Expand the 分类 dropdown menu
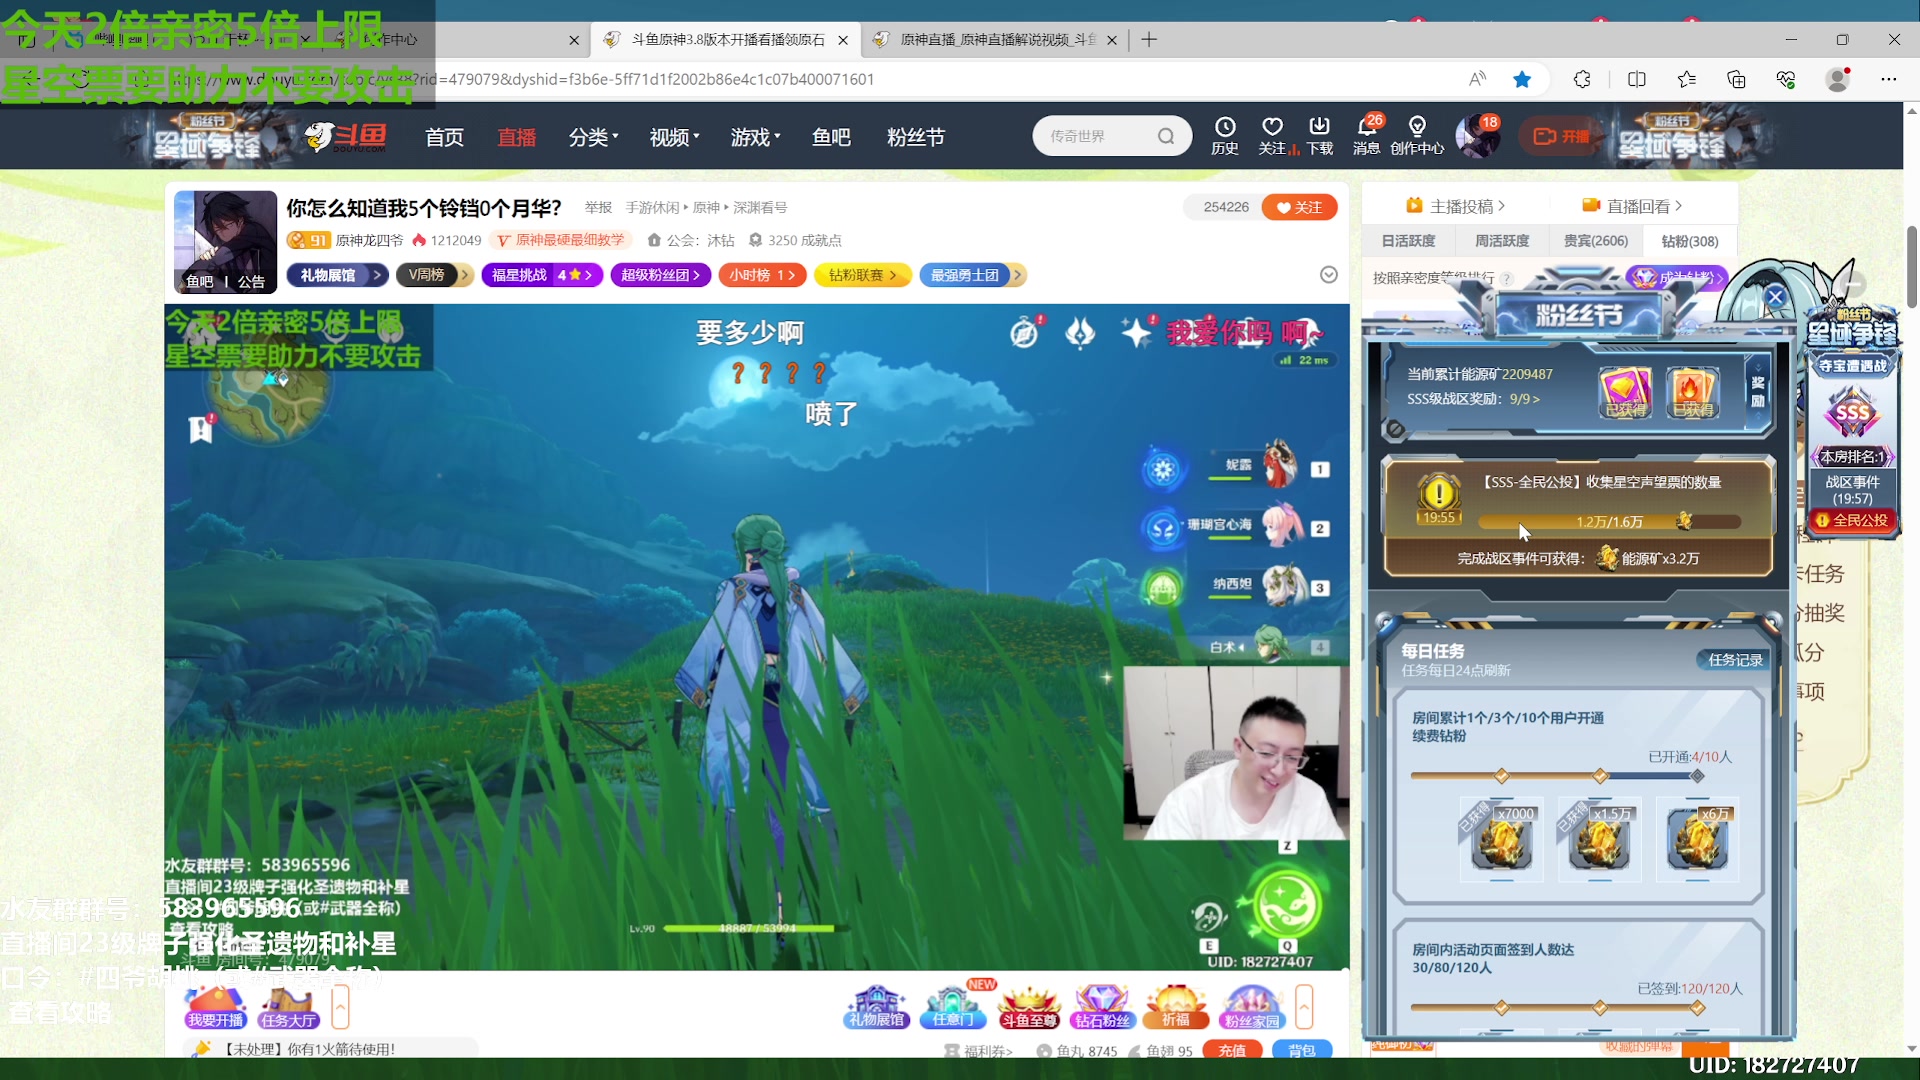The width and height of the screenshot is (1920, 1080). (x=594, y=137)
